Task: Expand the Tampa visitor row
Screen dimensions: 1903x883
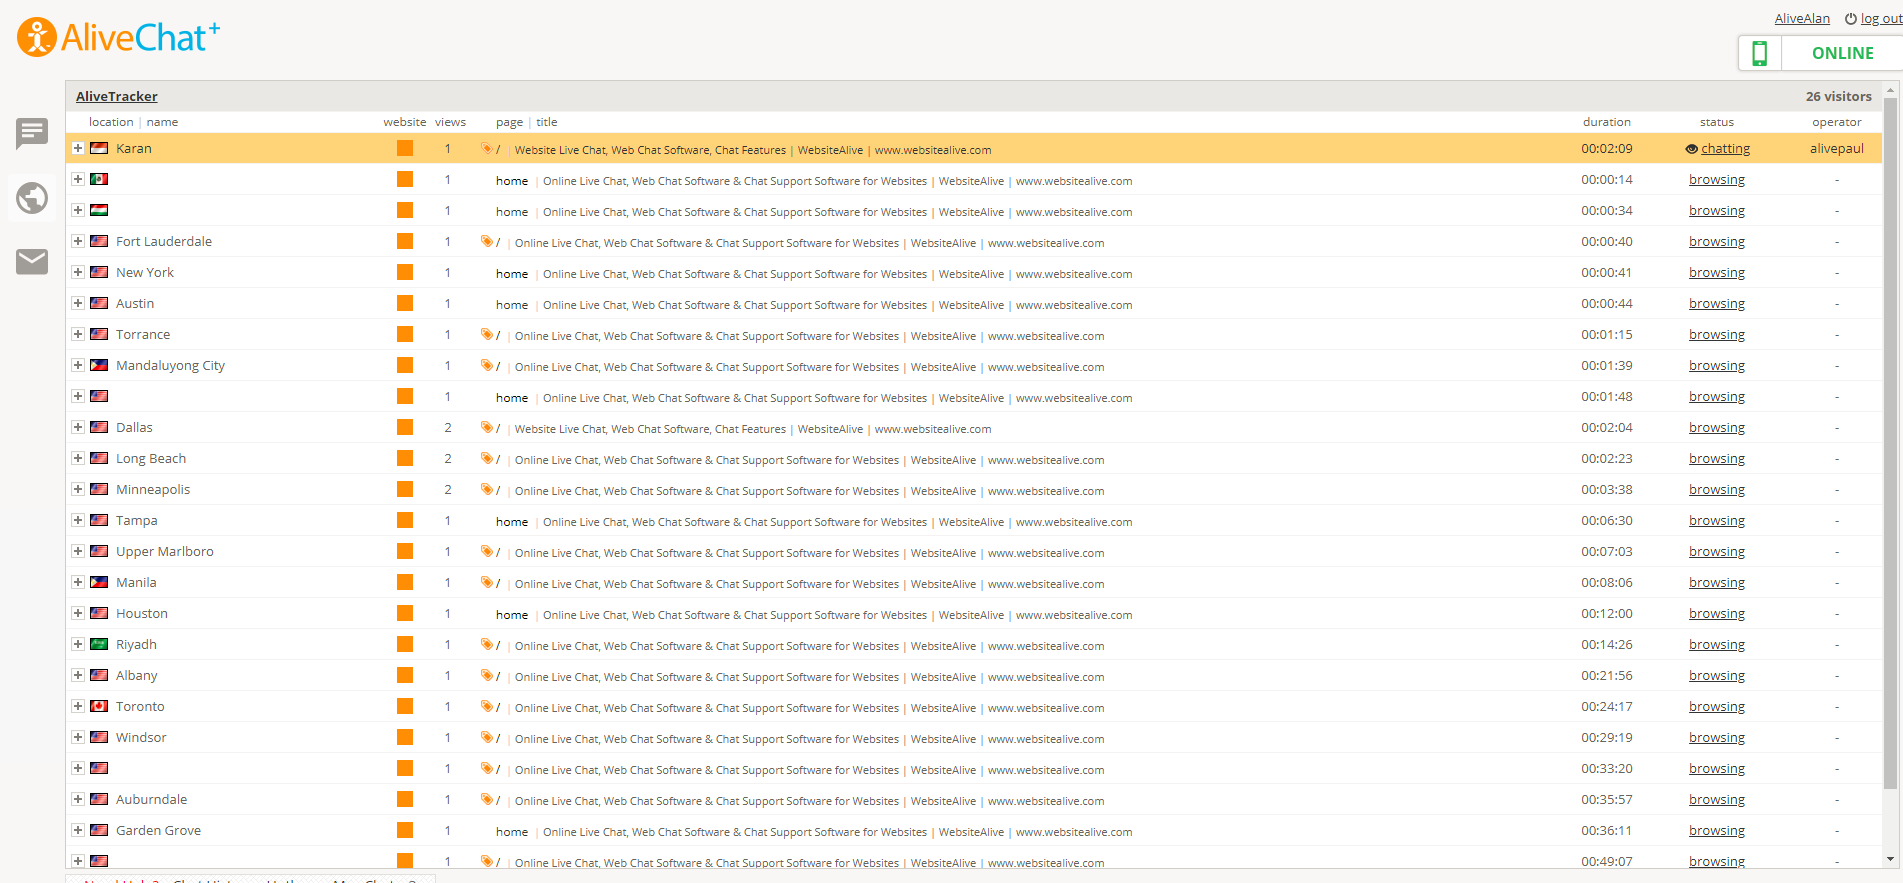Action: point(77,520)
